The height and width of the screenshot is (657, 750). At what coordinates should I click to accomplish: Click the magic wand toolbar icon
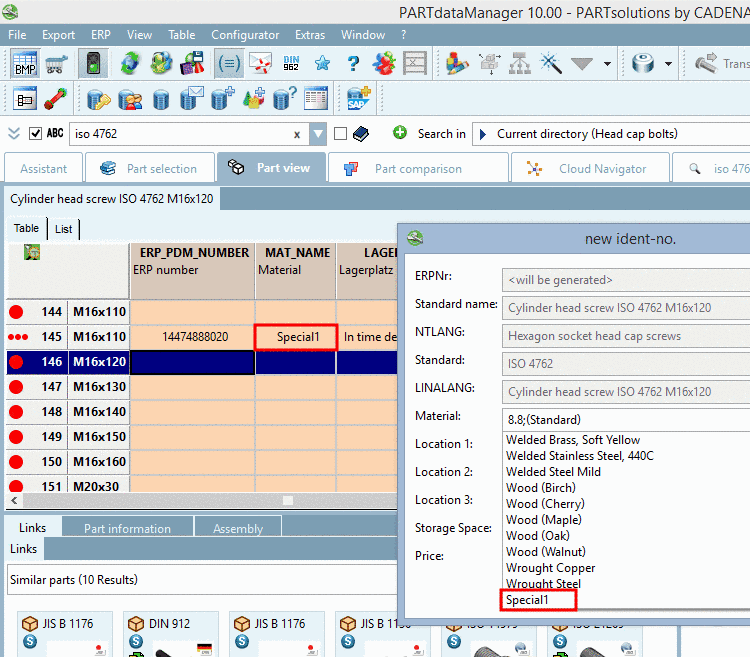(550, 64)
